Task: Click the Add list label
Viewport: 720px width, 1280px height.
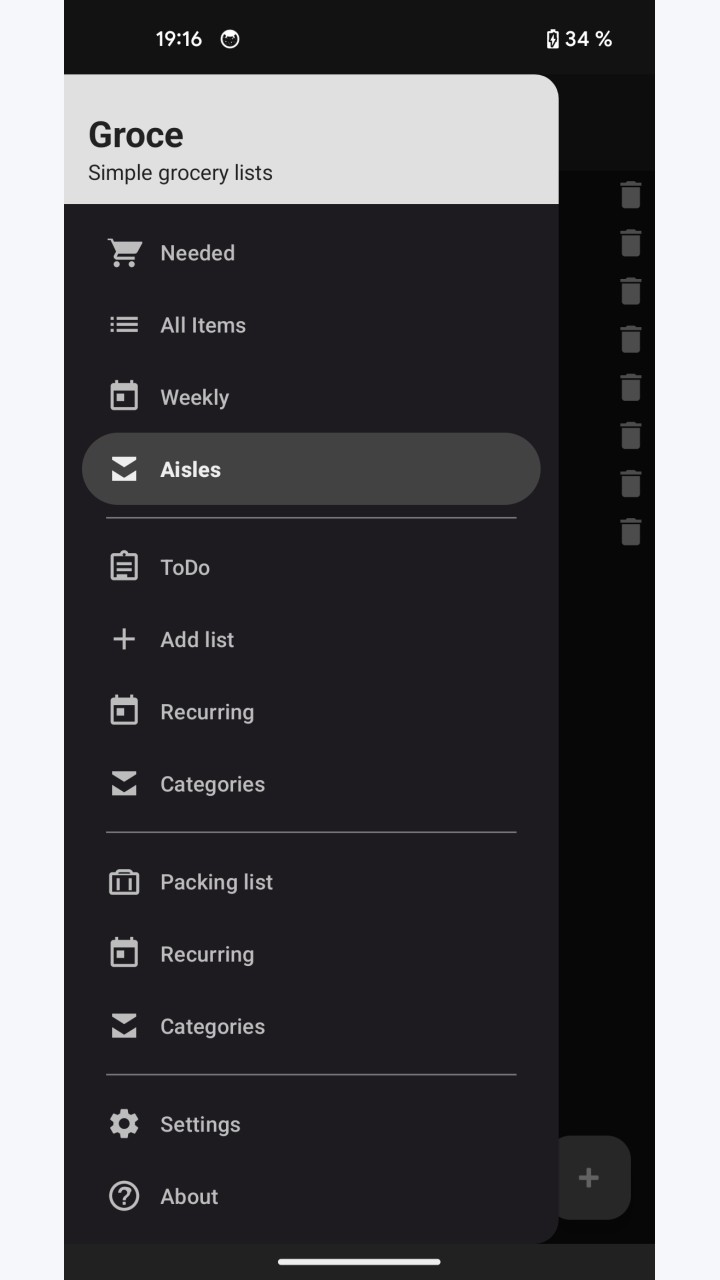Action: pyautogui.click(x=197, y=640)
